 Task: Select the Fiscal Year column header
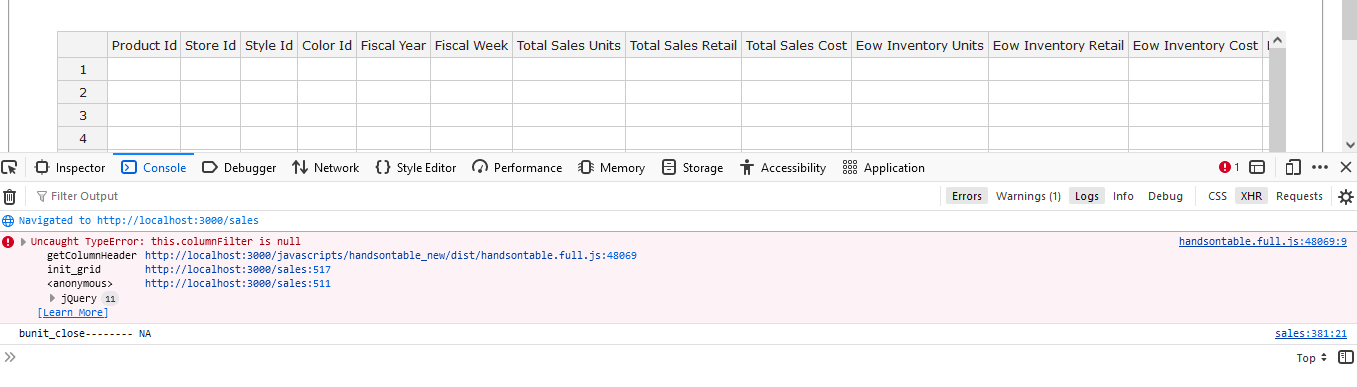pos(394,45)
